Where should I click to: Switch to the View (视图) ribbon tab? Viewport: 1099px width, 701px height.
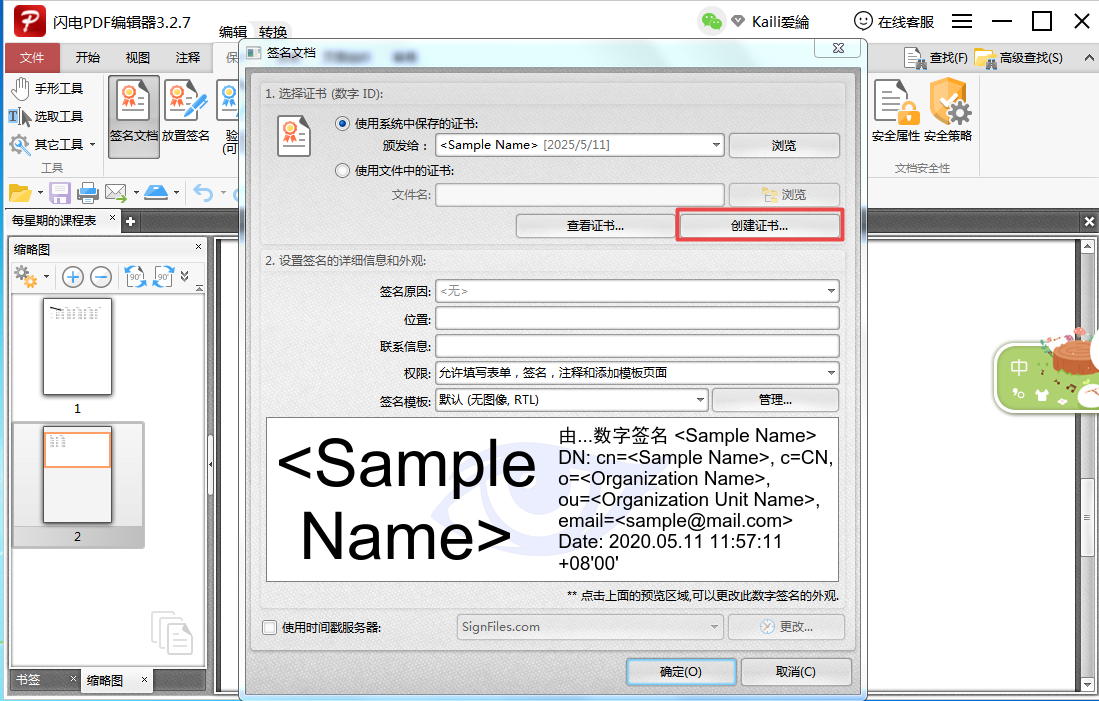click(x=138, y=58)
